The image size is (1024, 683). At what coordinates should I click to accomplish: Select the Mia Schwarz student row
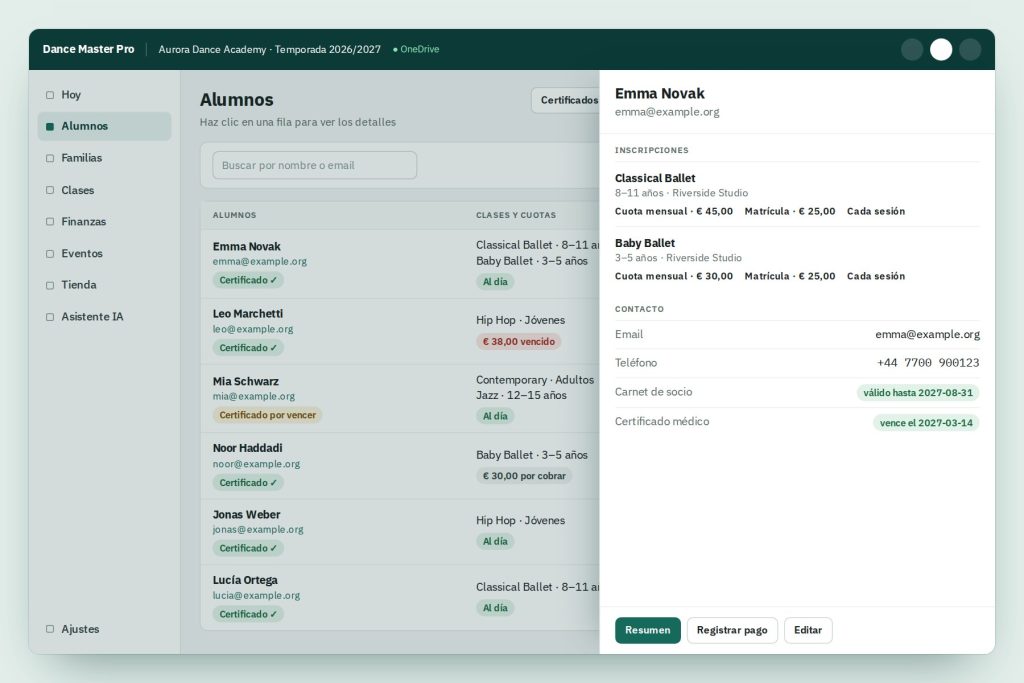400,398
